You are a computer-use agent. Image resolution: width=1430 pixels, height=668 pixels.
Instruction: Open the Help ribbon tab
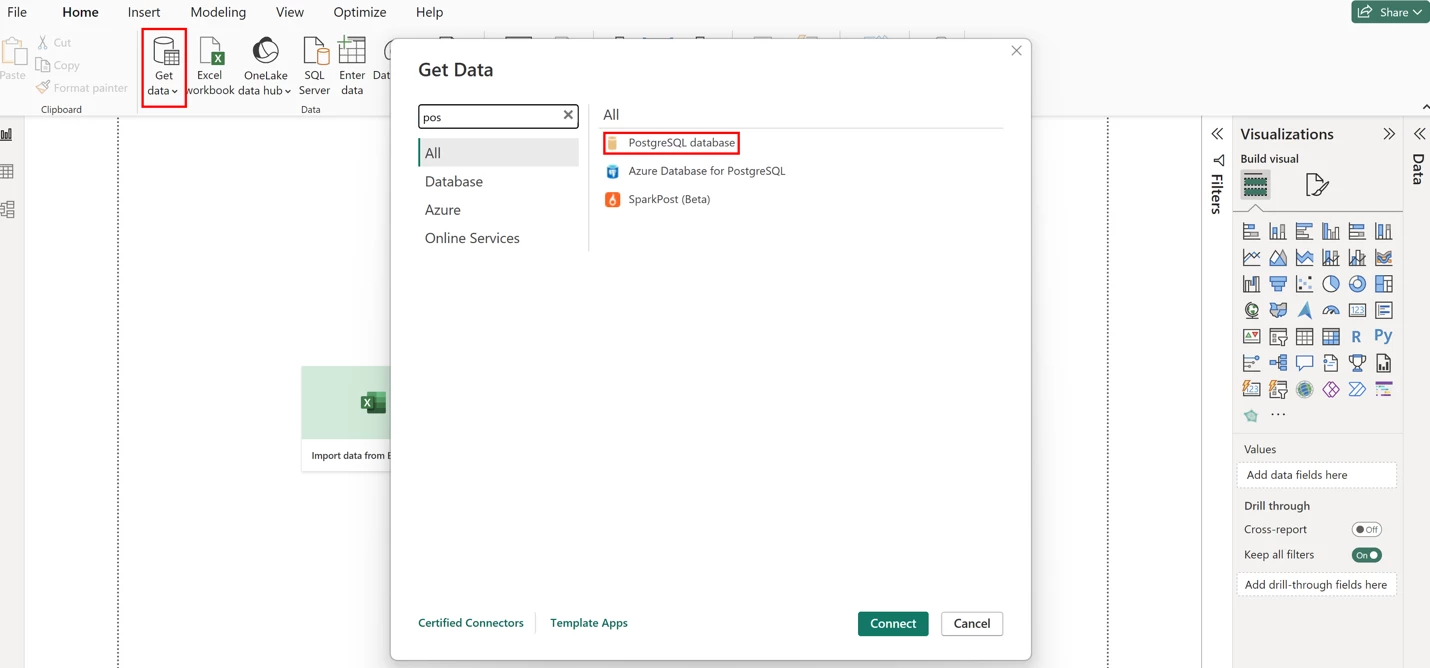tap(429, 12)
